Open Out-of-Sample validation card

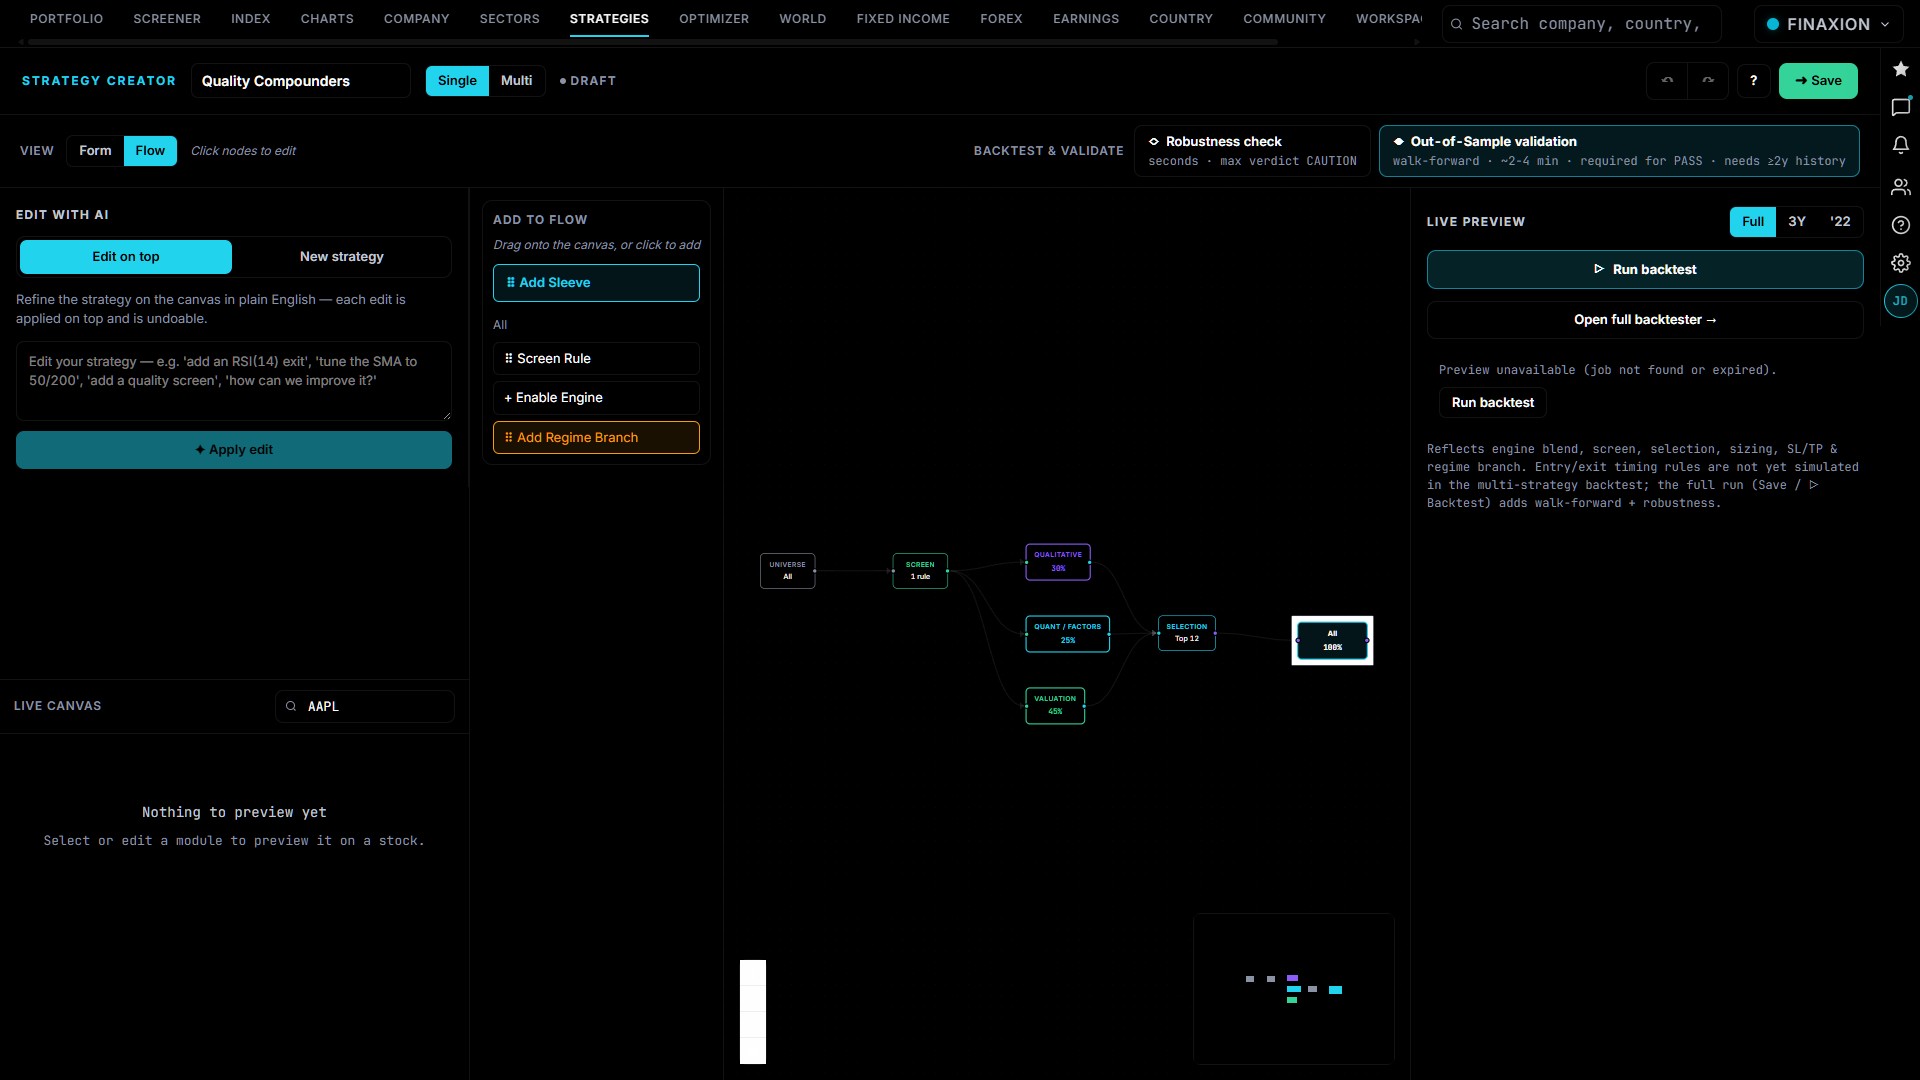tap(1619, 151)
